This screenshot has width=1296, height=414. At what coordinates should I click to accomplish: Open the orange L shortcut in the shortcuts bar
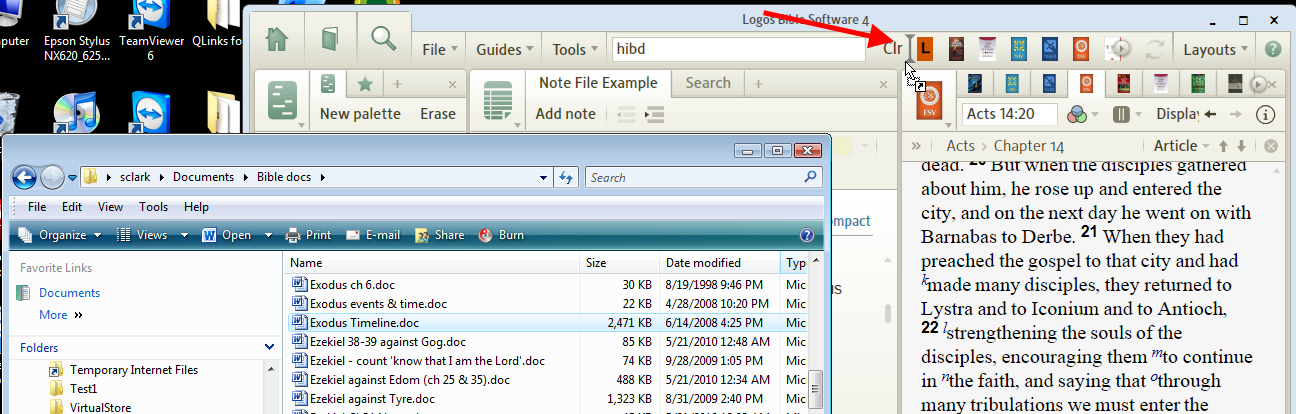[x=926, y=48]
